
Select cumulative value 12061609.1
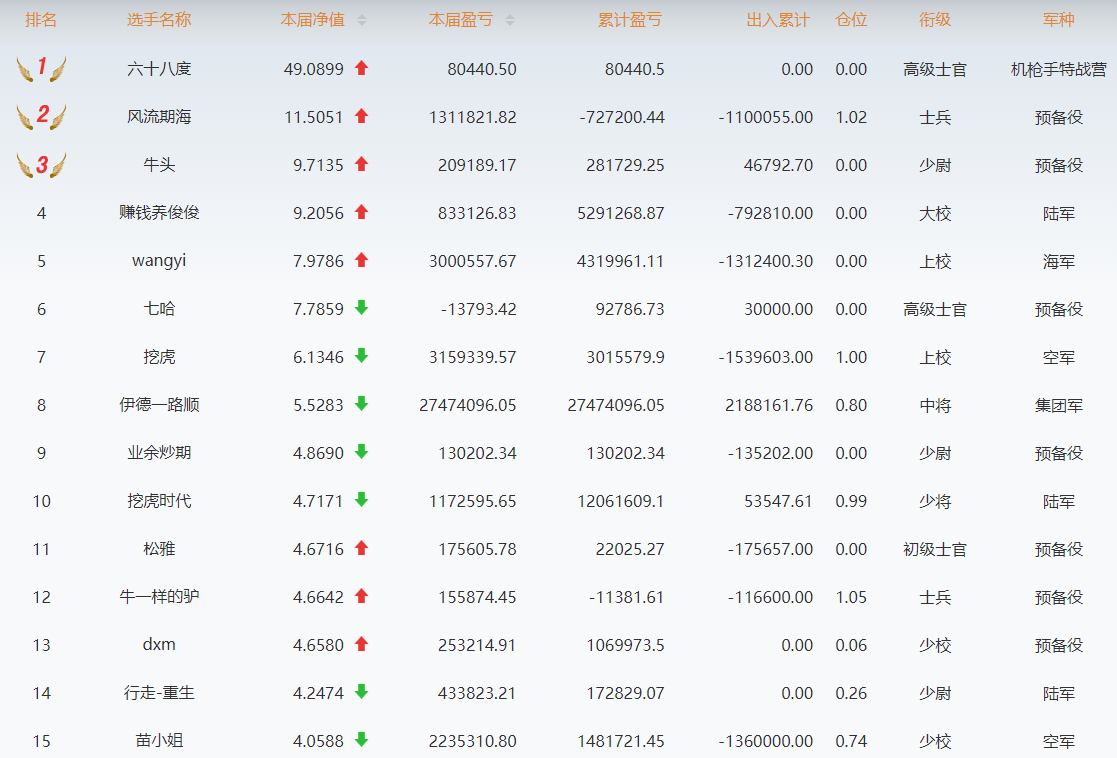pyautogui.click(x=620, y=502)
